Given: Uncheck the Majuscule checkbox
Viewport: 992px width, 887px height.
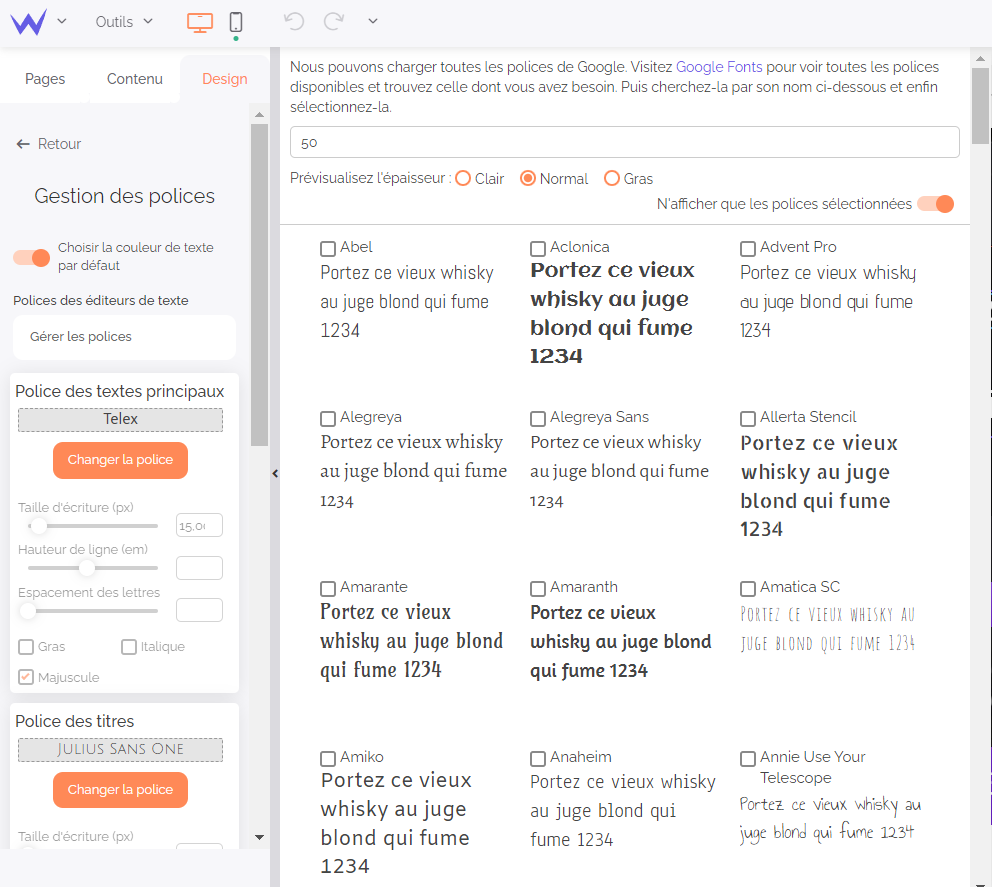Looking at the screenshot, I should pyautogui.click(x=24, y=677).
